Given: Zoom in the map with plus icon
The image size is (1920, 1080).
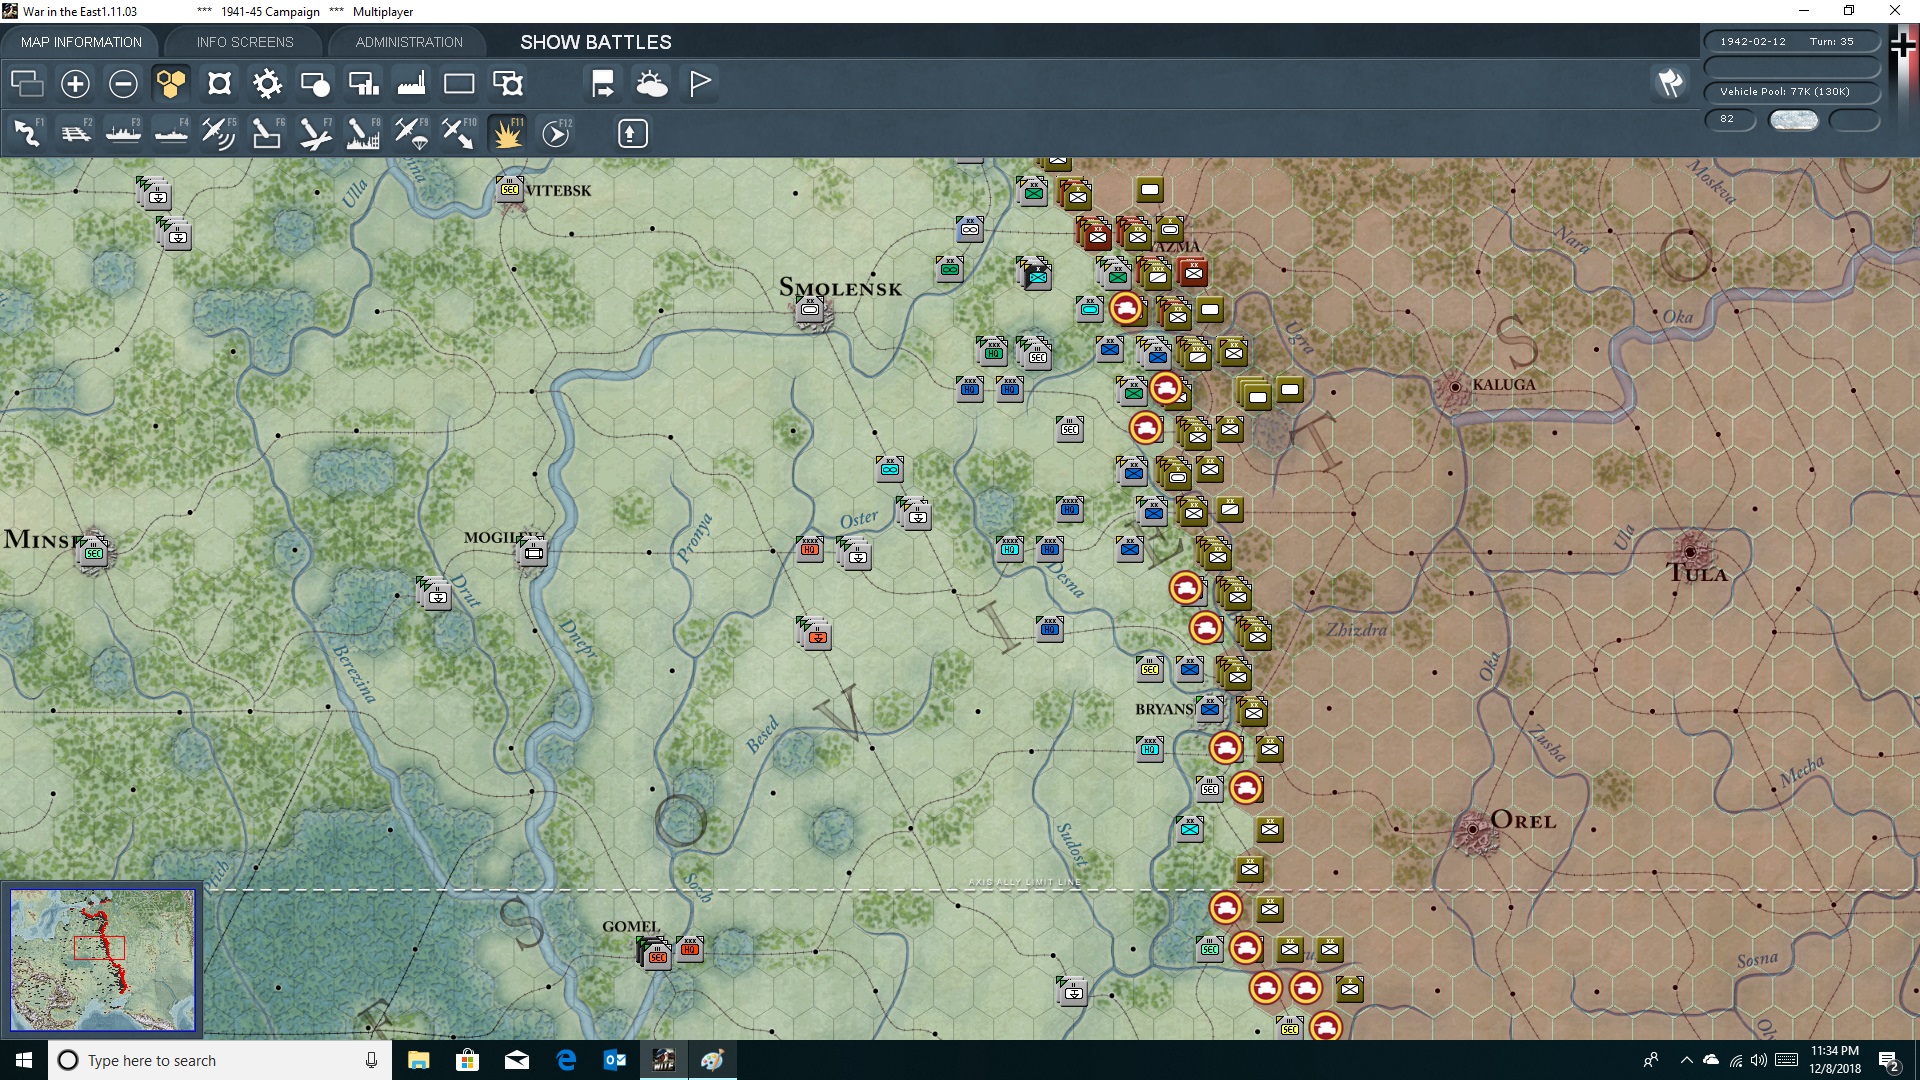Looking at the screenshot, I should 75,84.
